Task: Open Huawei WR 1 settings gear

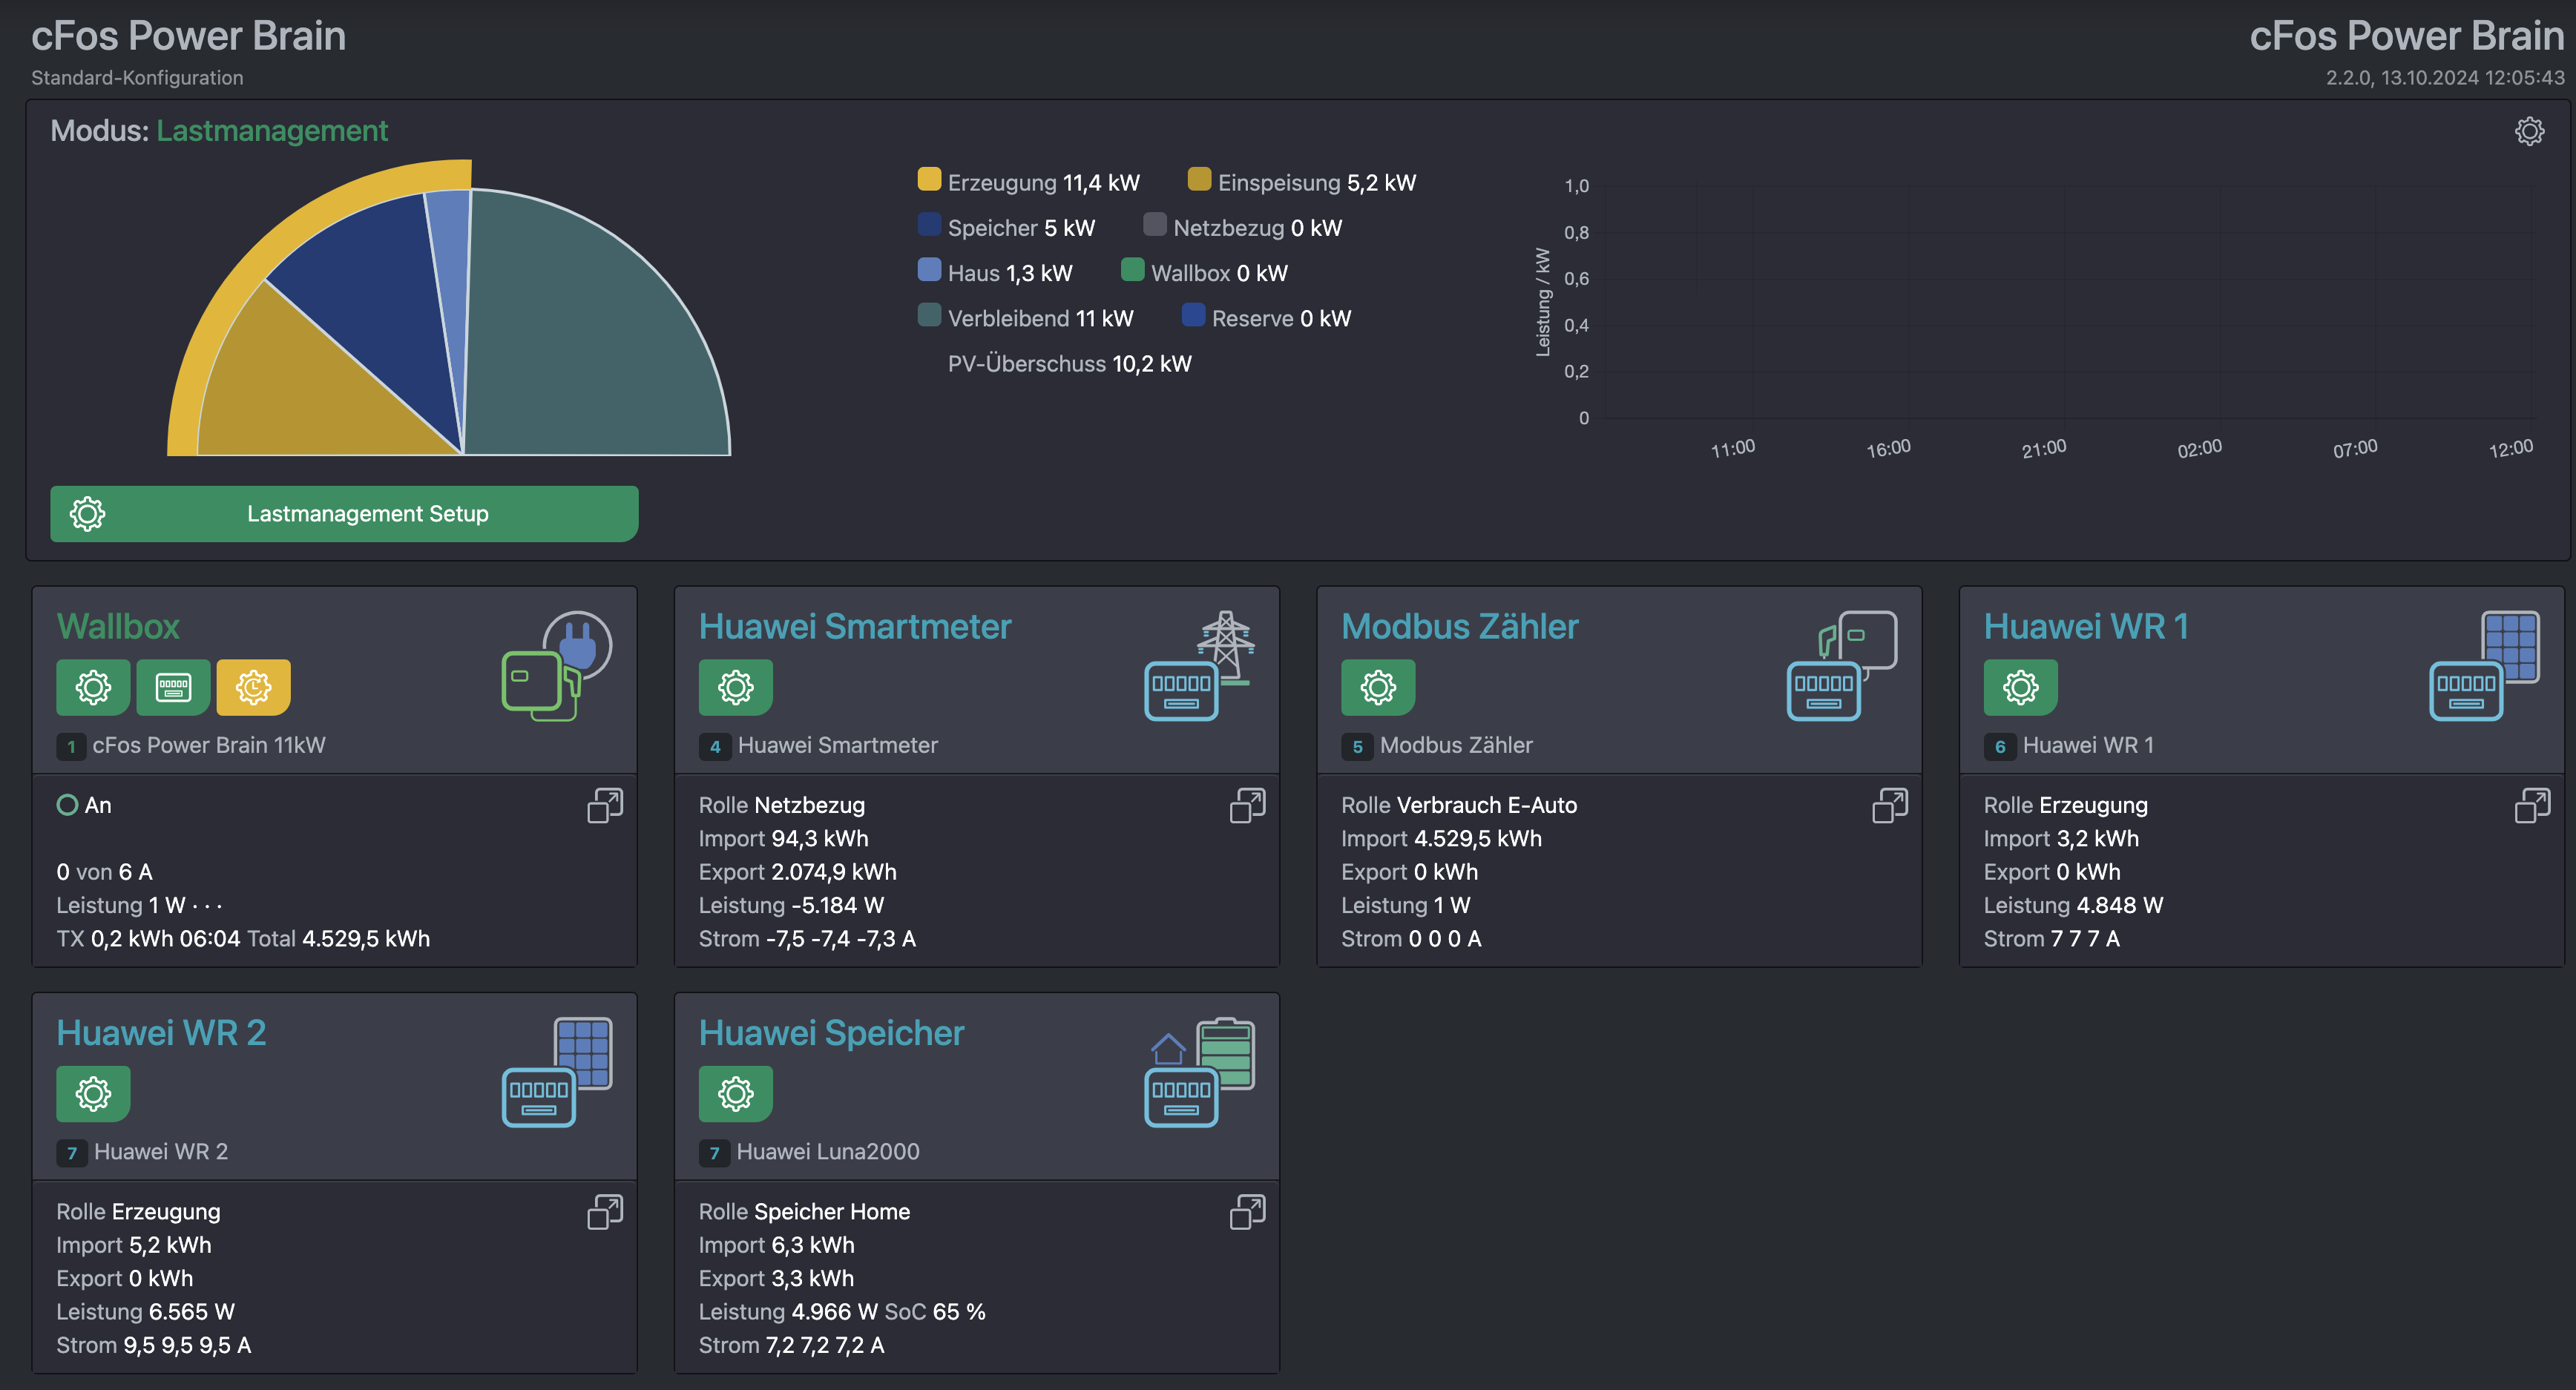Action: coord(2020,687)
